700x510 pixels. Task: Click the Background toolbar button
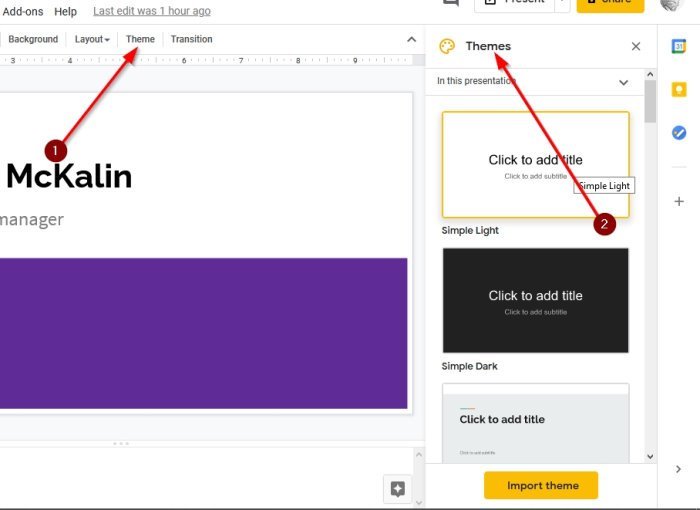point(33,39)
